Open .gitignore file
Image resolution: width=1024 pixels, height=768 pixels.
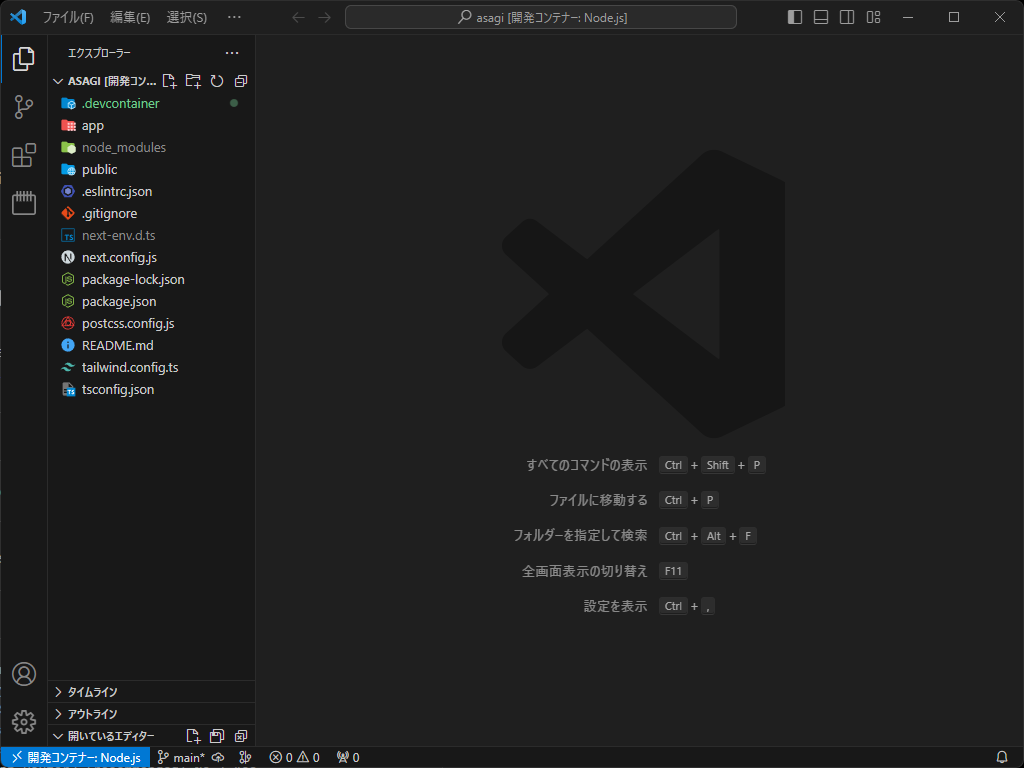coord(150,214)
